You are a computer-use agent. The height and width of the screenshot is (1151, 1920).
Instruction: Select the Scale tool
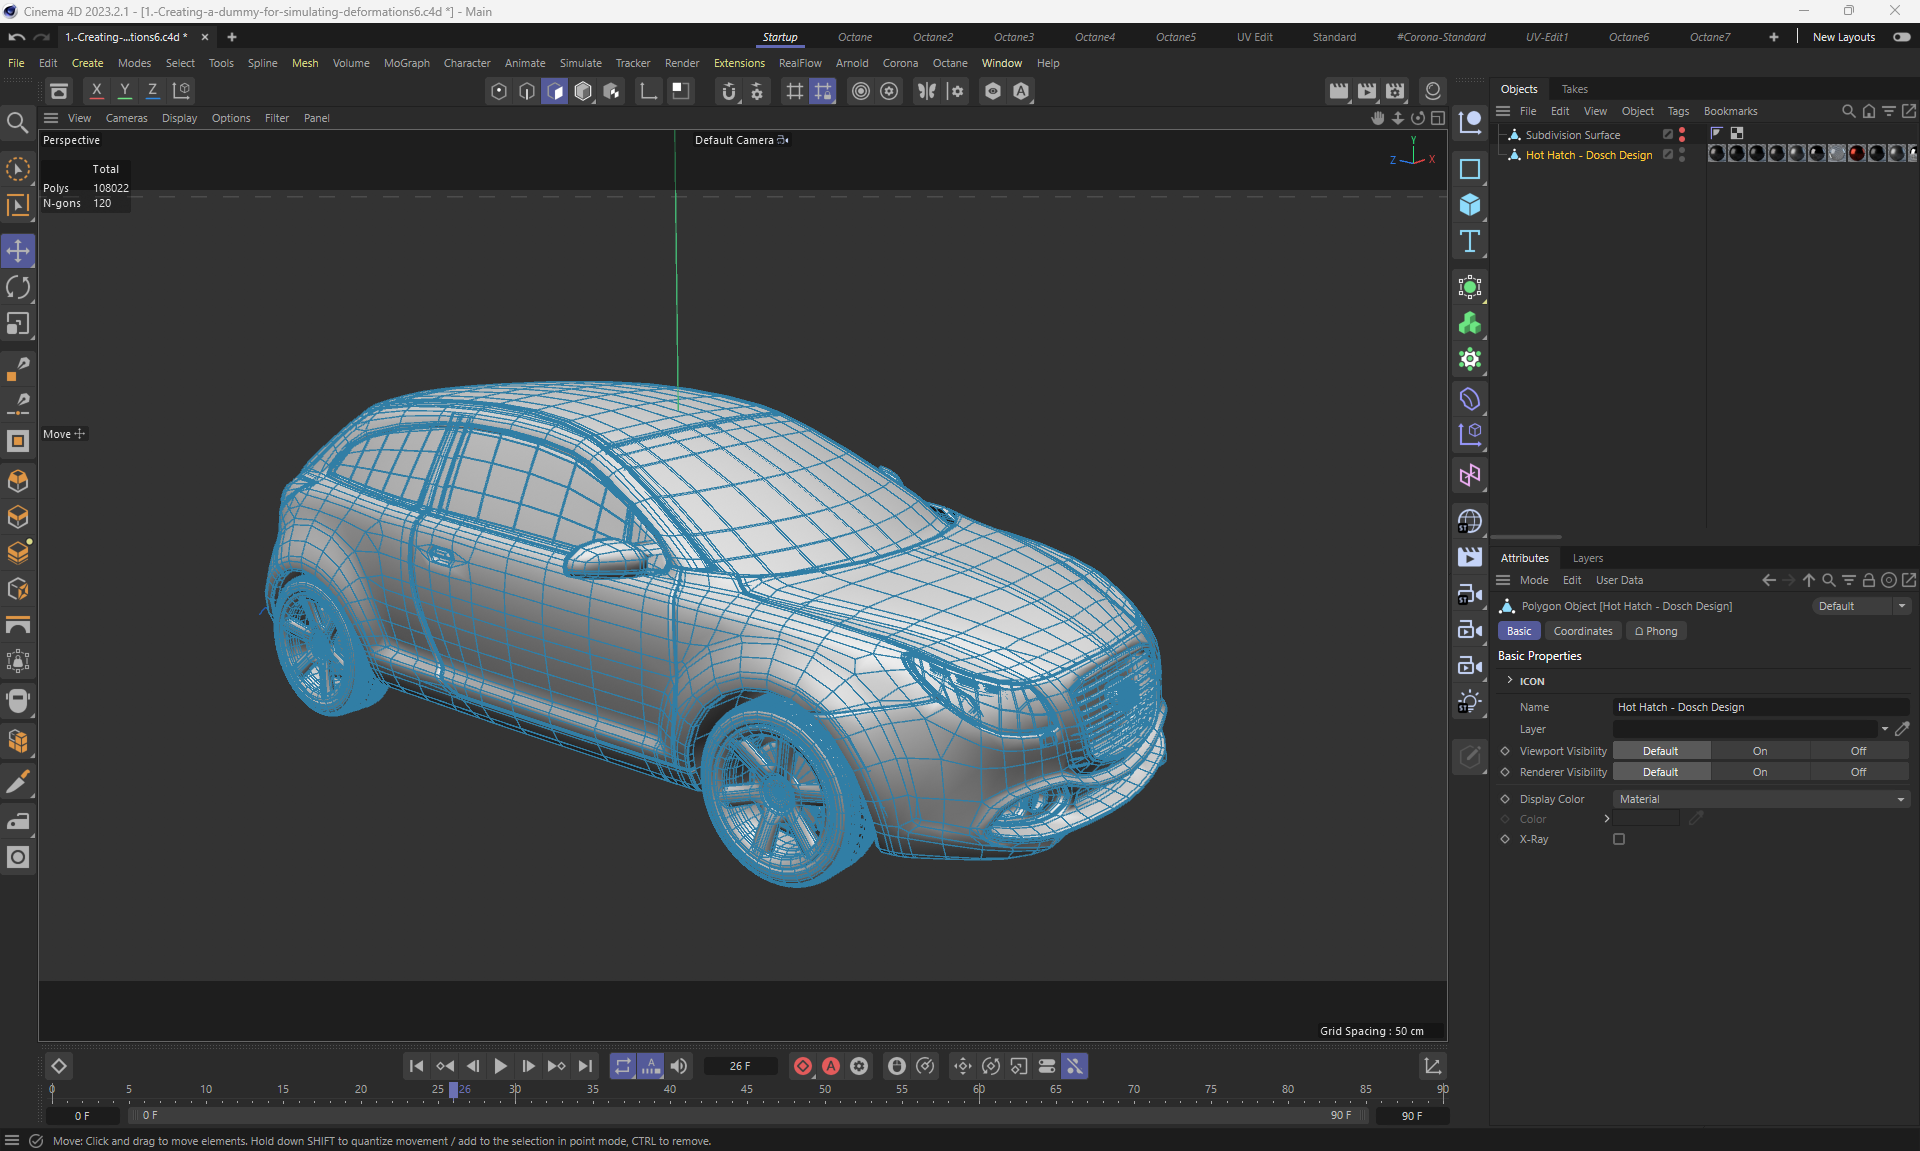(x=18, y=324)
